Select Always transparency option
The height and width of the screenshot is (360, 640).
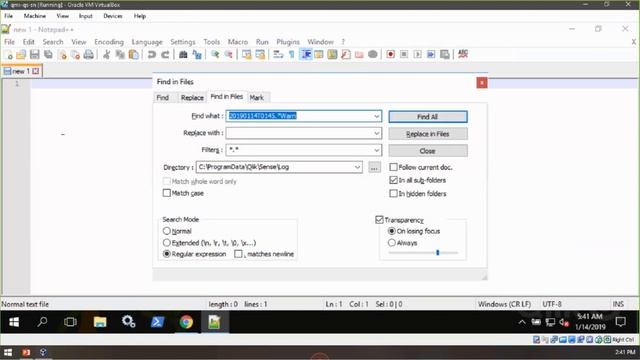tap(392, 243)
